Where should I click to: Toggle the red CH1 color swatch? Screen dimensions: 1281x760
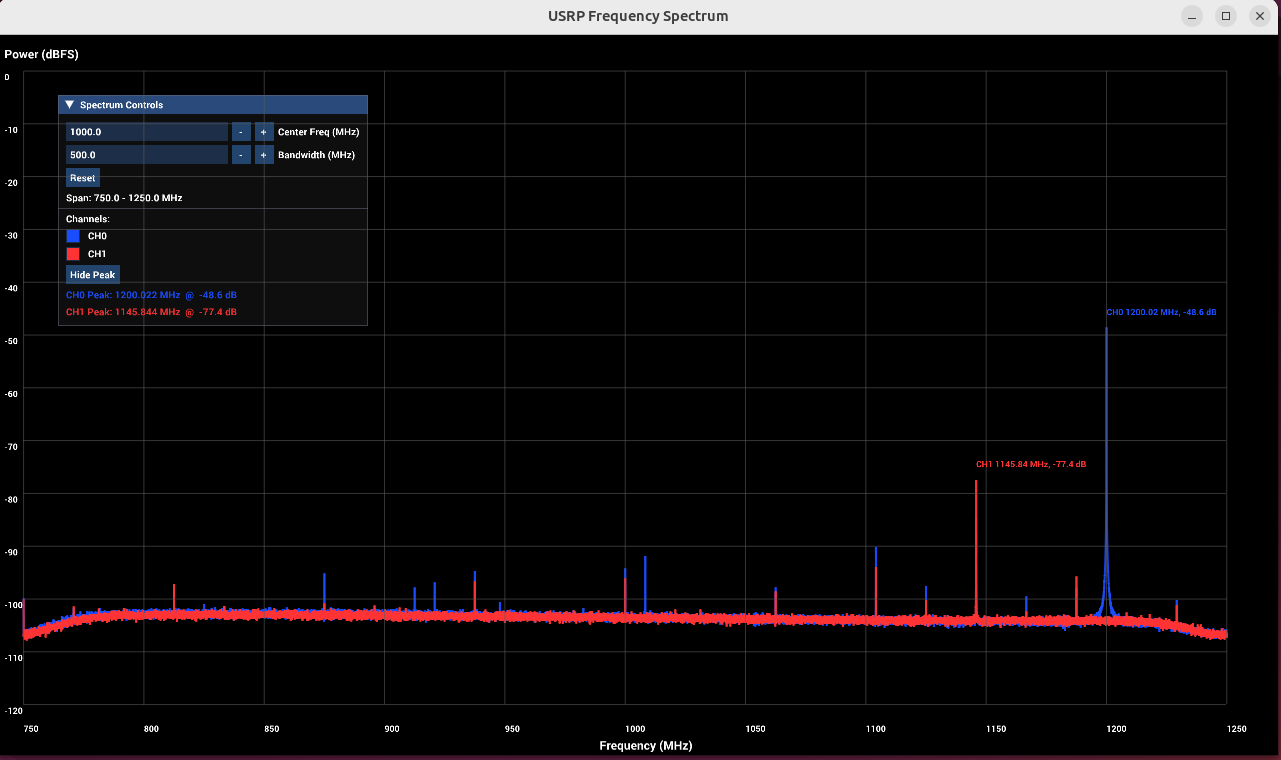click(x=73, y=254)
